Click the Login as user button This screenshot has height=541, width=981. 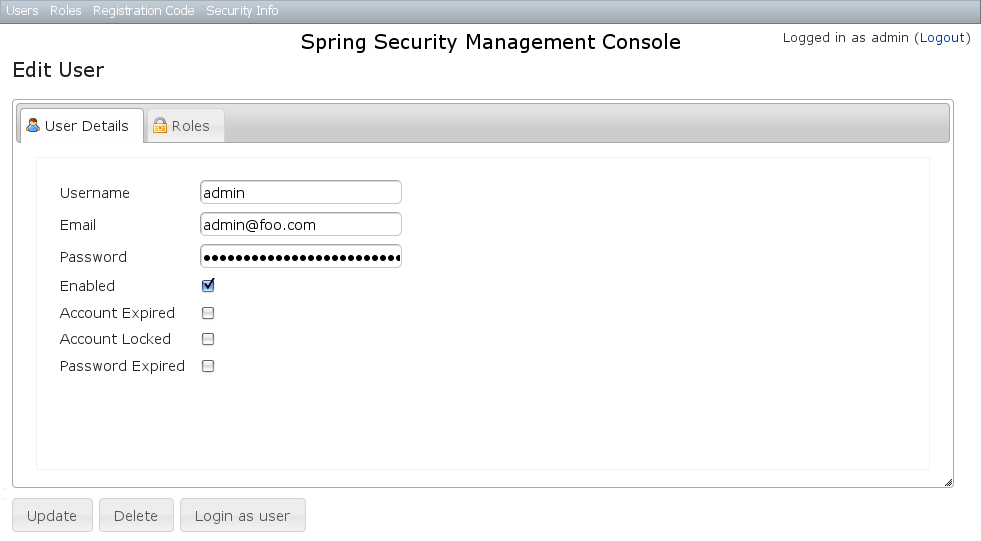point(242,516)
